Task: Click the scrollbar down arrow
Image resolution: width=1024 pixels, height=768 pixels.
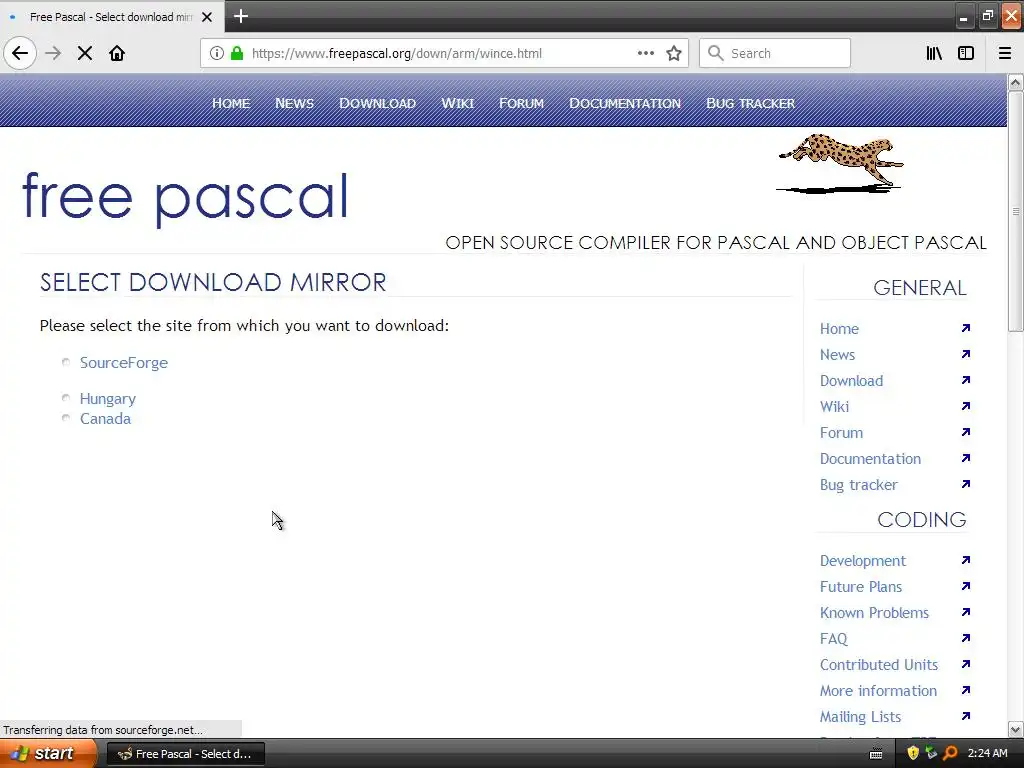Action: pos(1016,729)
